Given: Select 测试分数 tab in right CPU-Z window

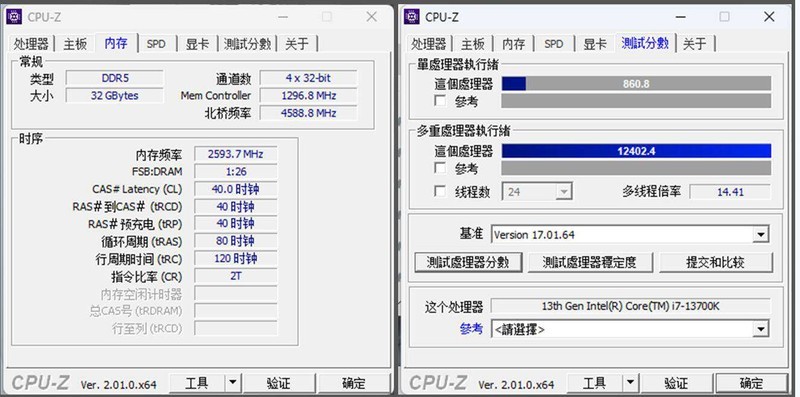Looking at the screenshot, I should click(645, 43).
